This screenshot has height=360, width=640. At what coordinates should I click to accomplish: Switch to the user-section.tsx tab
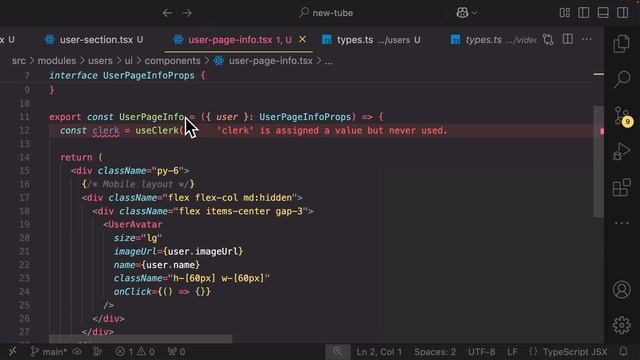tap(94, 40)
